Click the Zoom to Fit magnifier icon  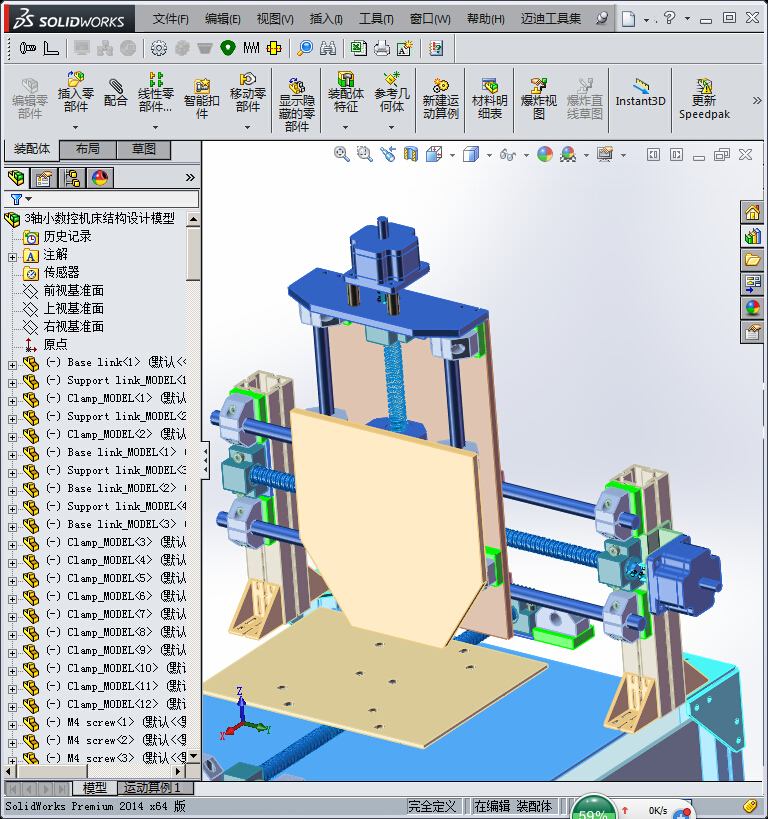pyautogui.click(x=342, y=154)
